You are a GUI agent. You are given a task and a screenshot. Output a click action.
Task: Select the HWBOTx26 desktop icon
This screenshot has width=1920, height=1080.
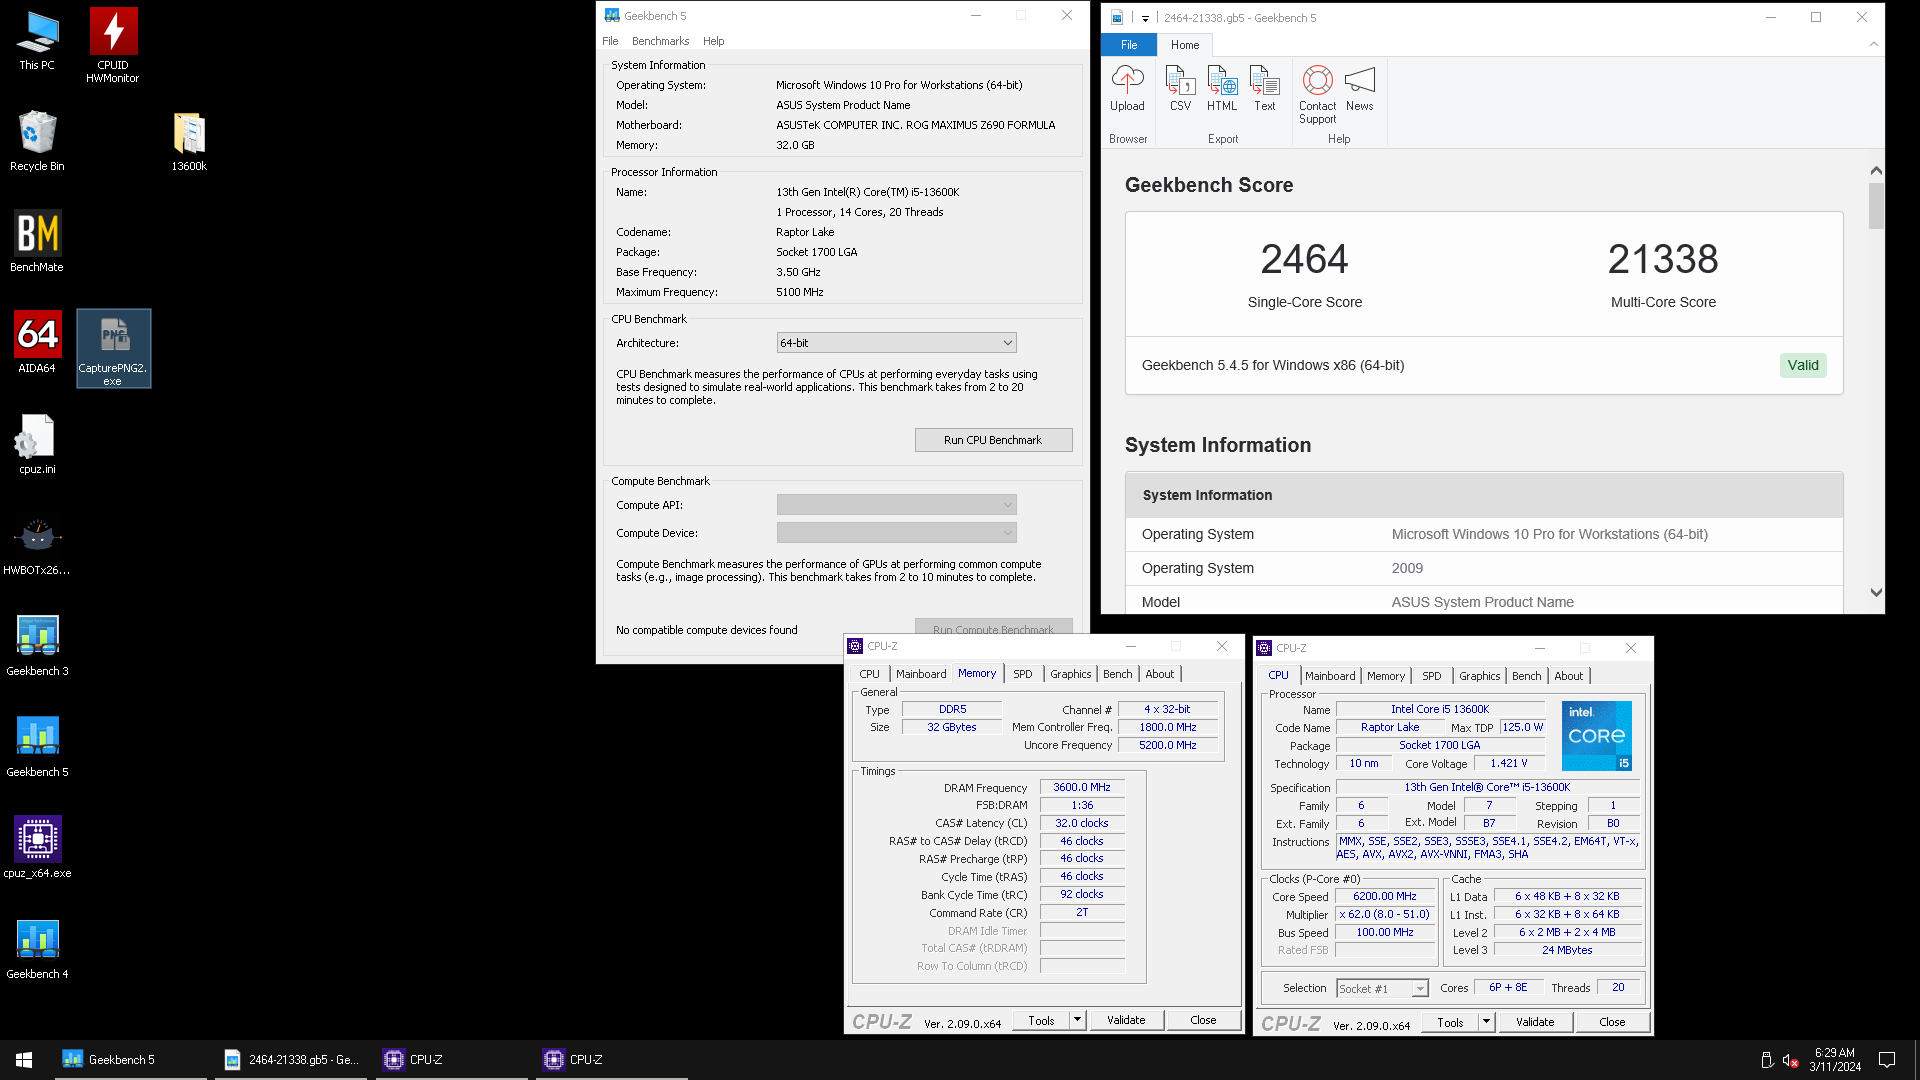click(37, 545)
